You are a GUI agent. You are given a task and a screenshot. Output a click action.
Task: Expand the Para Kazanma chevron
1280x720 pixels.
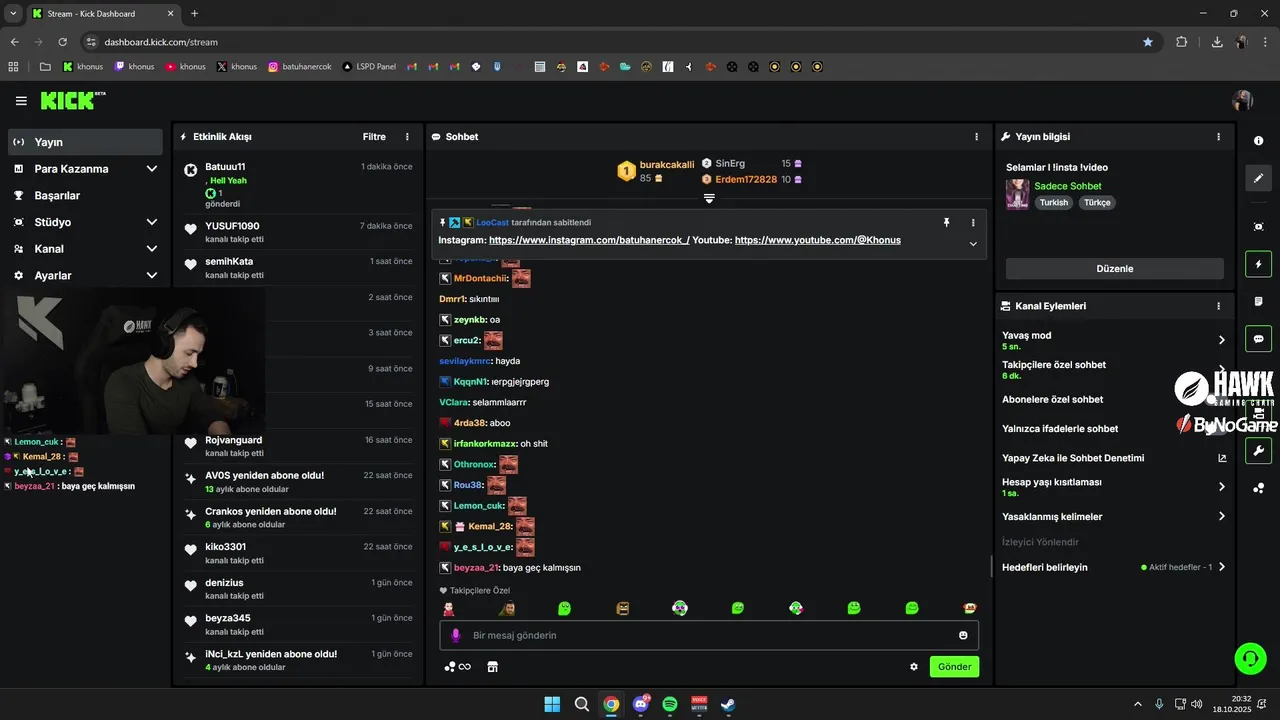point(152,169)
